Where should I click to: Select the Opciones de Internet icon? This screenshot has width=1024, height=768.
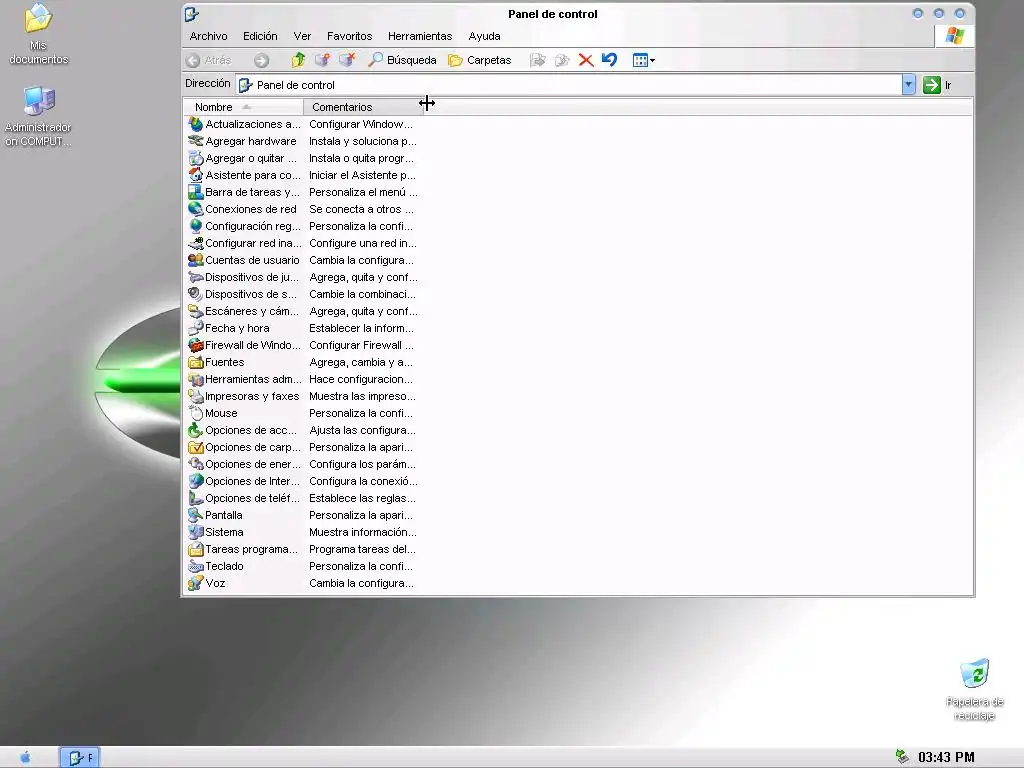(x=195, y=481)
